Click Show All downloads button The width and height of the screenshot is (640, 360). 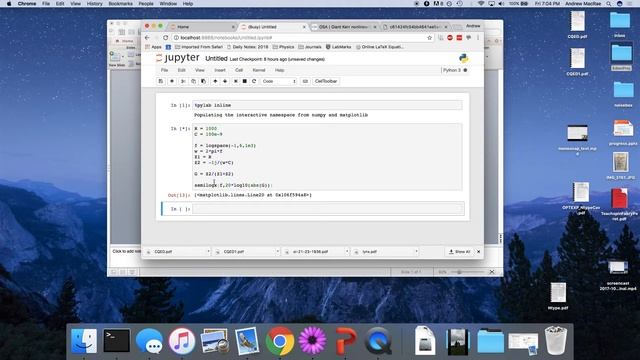tap(460, 251)
